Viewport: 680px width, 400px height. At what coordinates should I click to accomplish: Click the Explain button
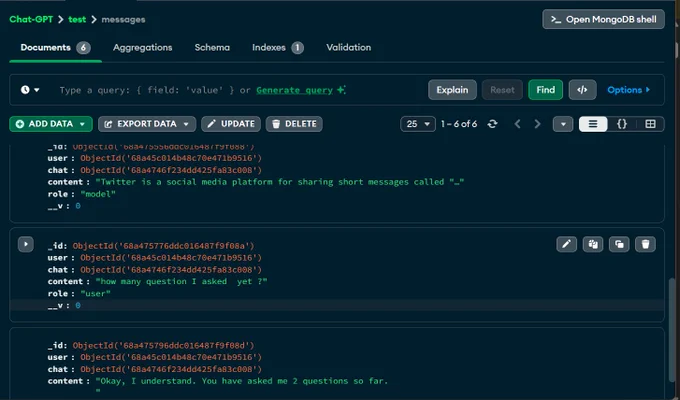click(x=452, y=90)
